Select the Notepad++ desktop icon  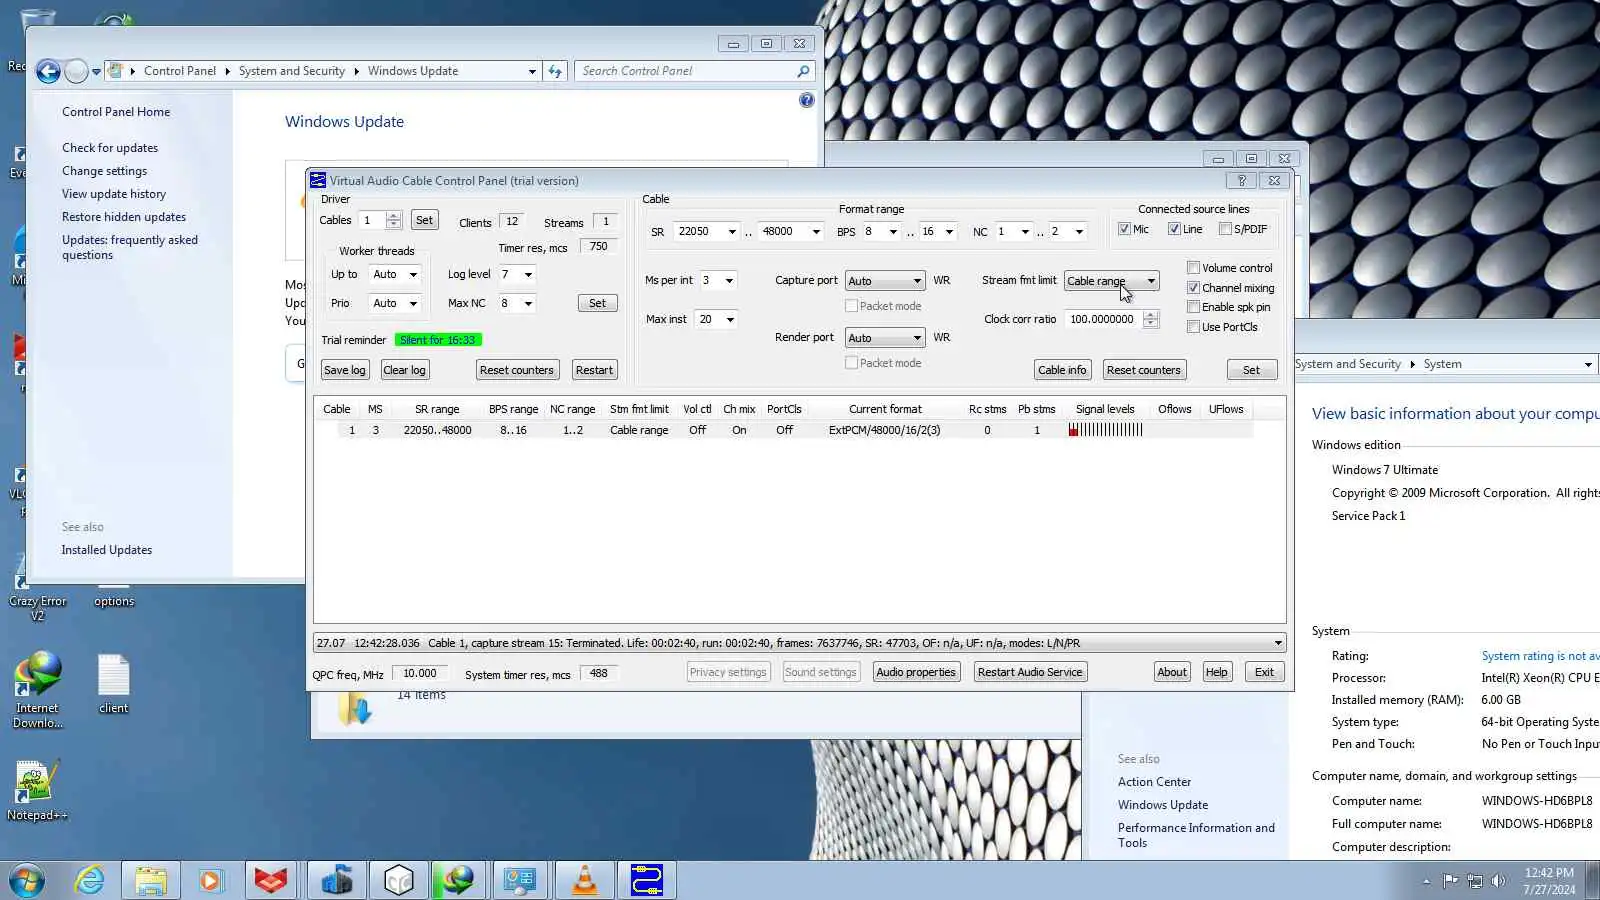pyautogui.click(x=37, y=790)
